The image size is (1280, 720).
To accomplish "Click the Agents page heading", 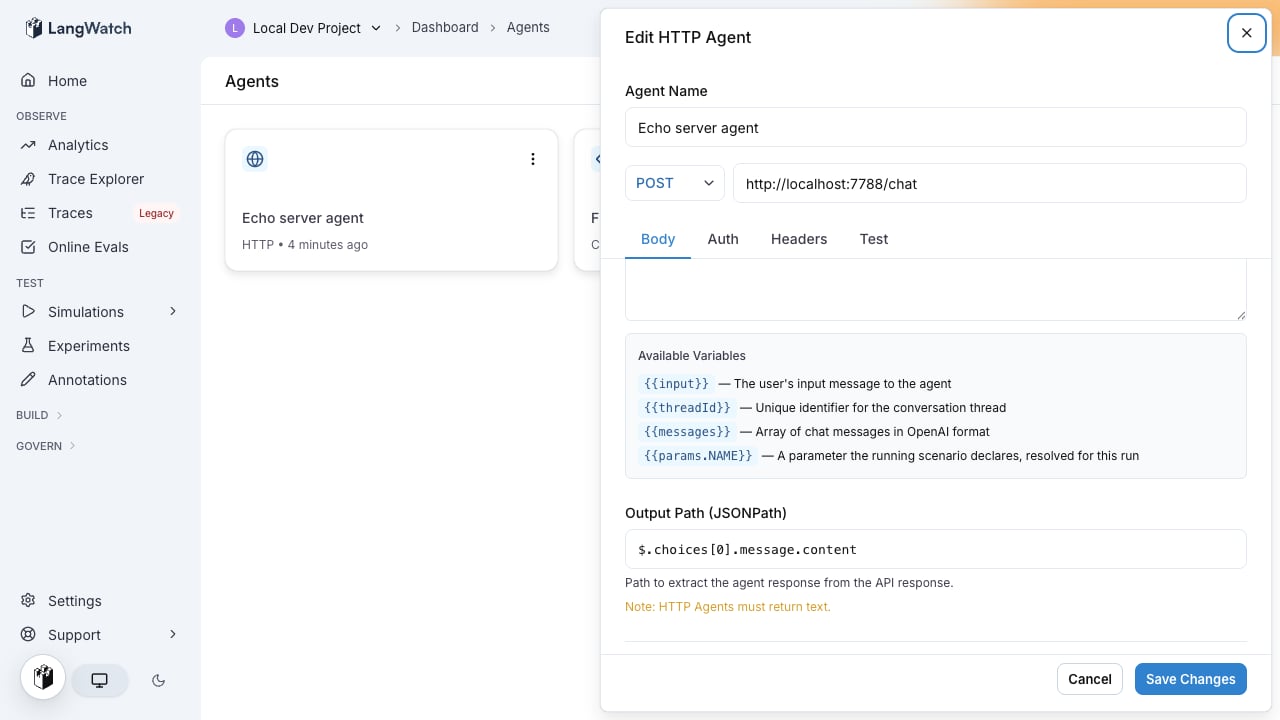I will (x=252, y=81).
